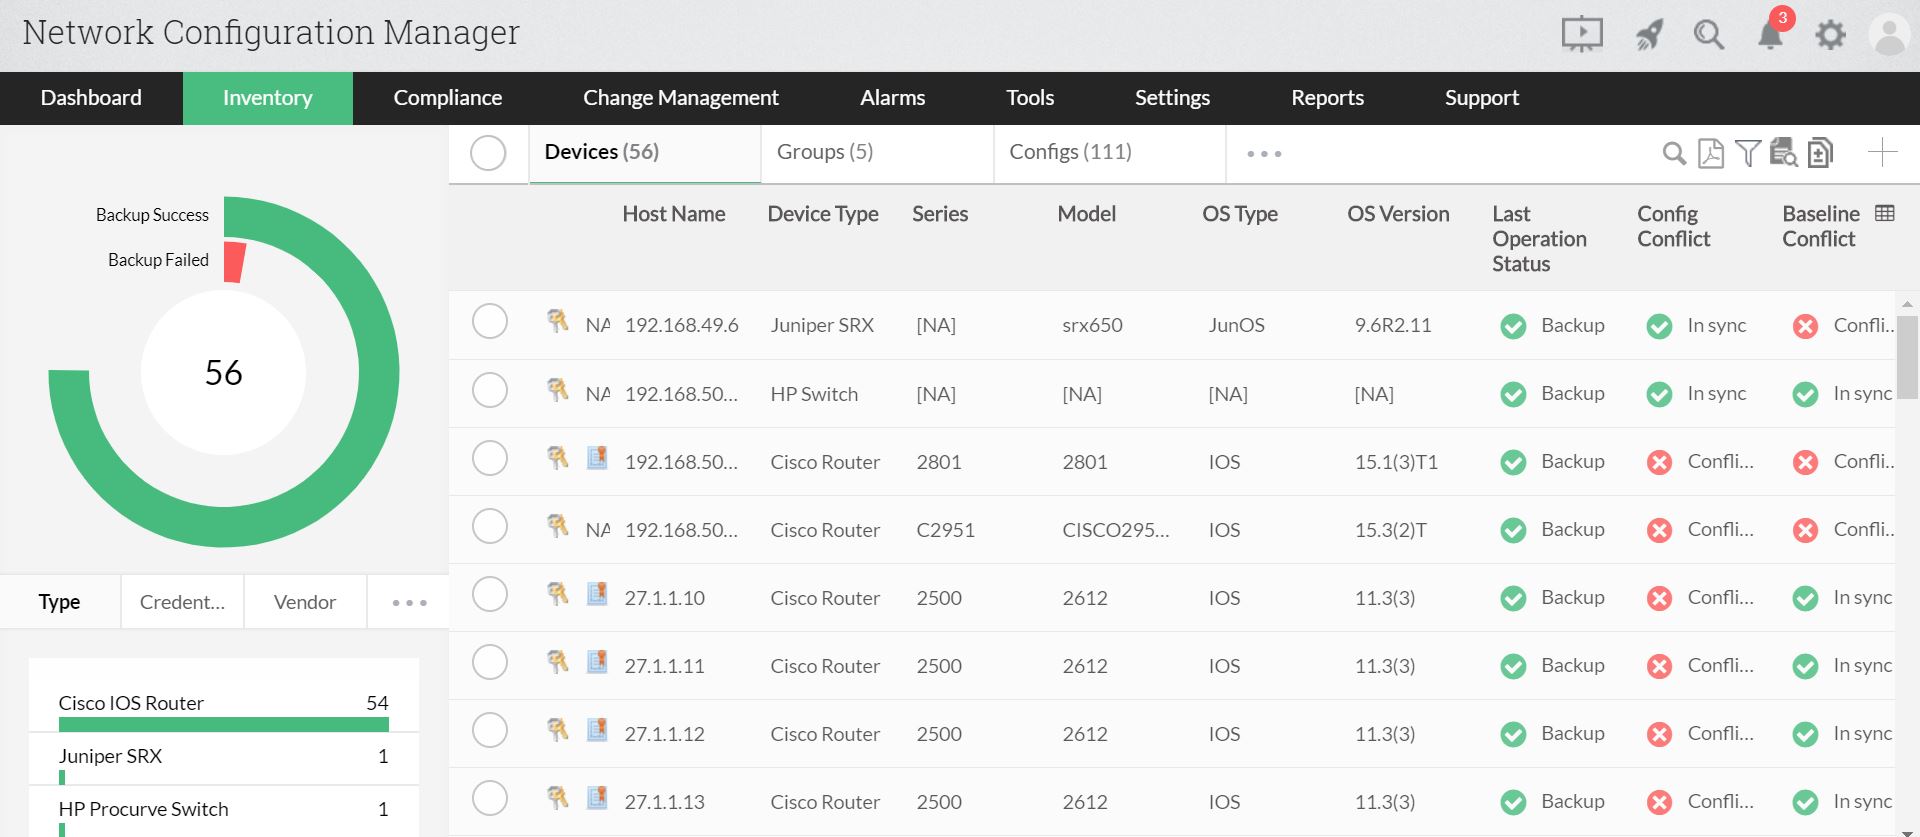
Task: Filter by Cisco IOS Router type bar
Action: point(223,724)
